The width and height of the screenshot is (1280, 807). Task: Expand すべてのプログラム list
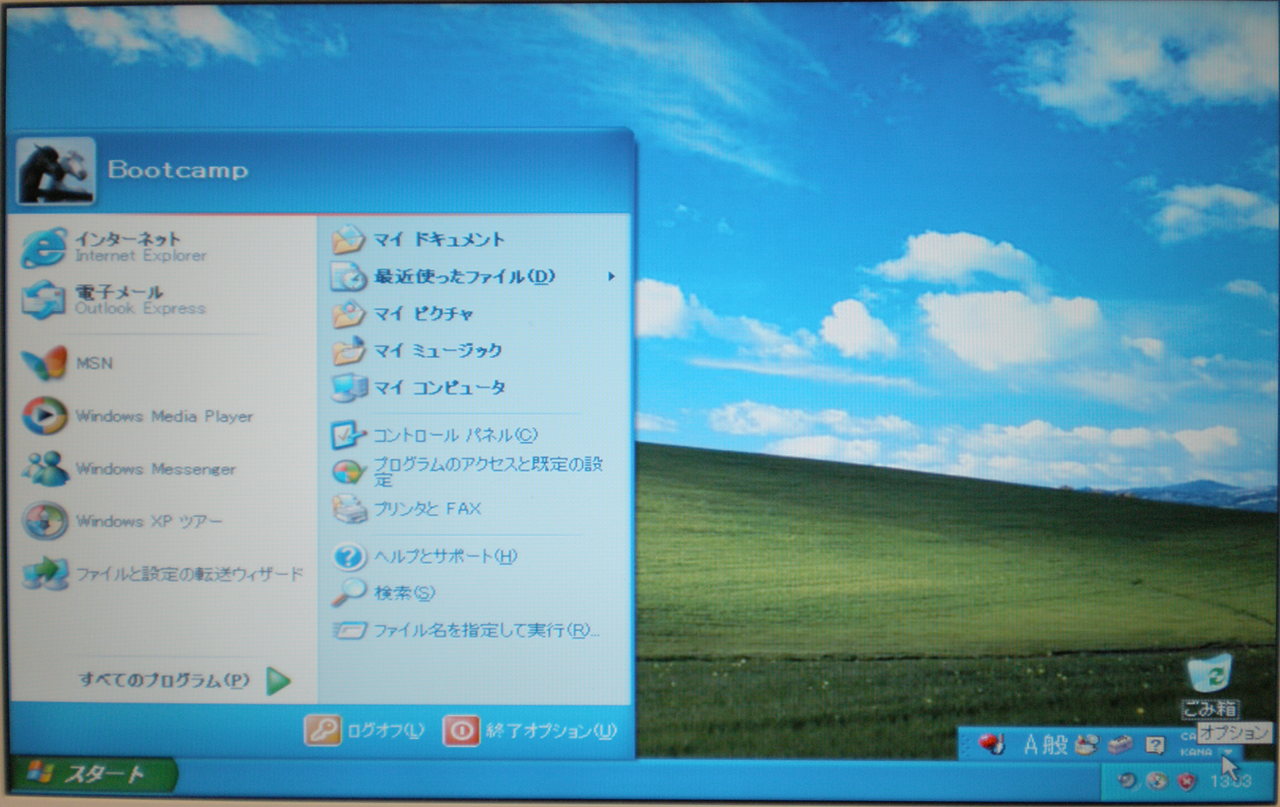[x=185, y=681]
